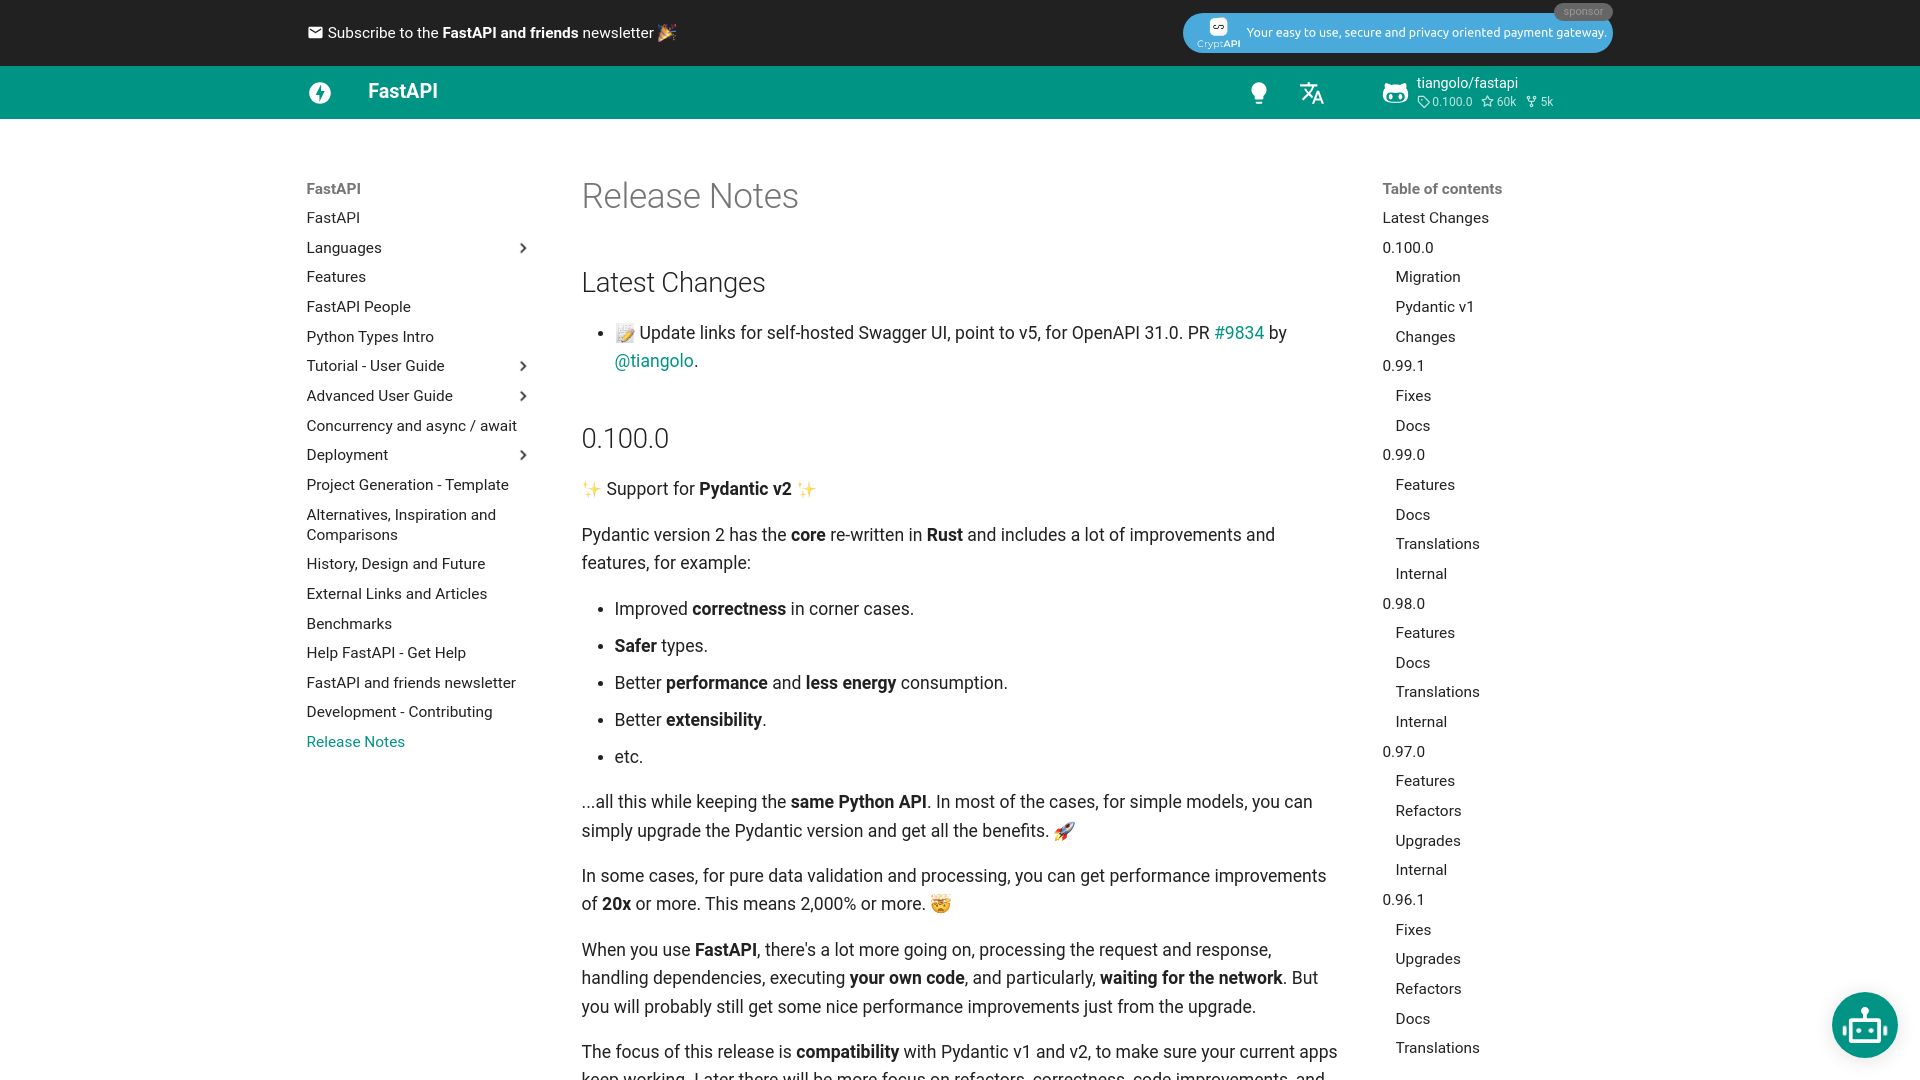The width and height of the screenshot is (1920, 1080).
Task: Expand the Deployment section chevron
Action: click(523, 455)
